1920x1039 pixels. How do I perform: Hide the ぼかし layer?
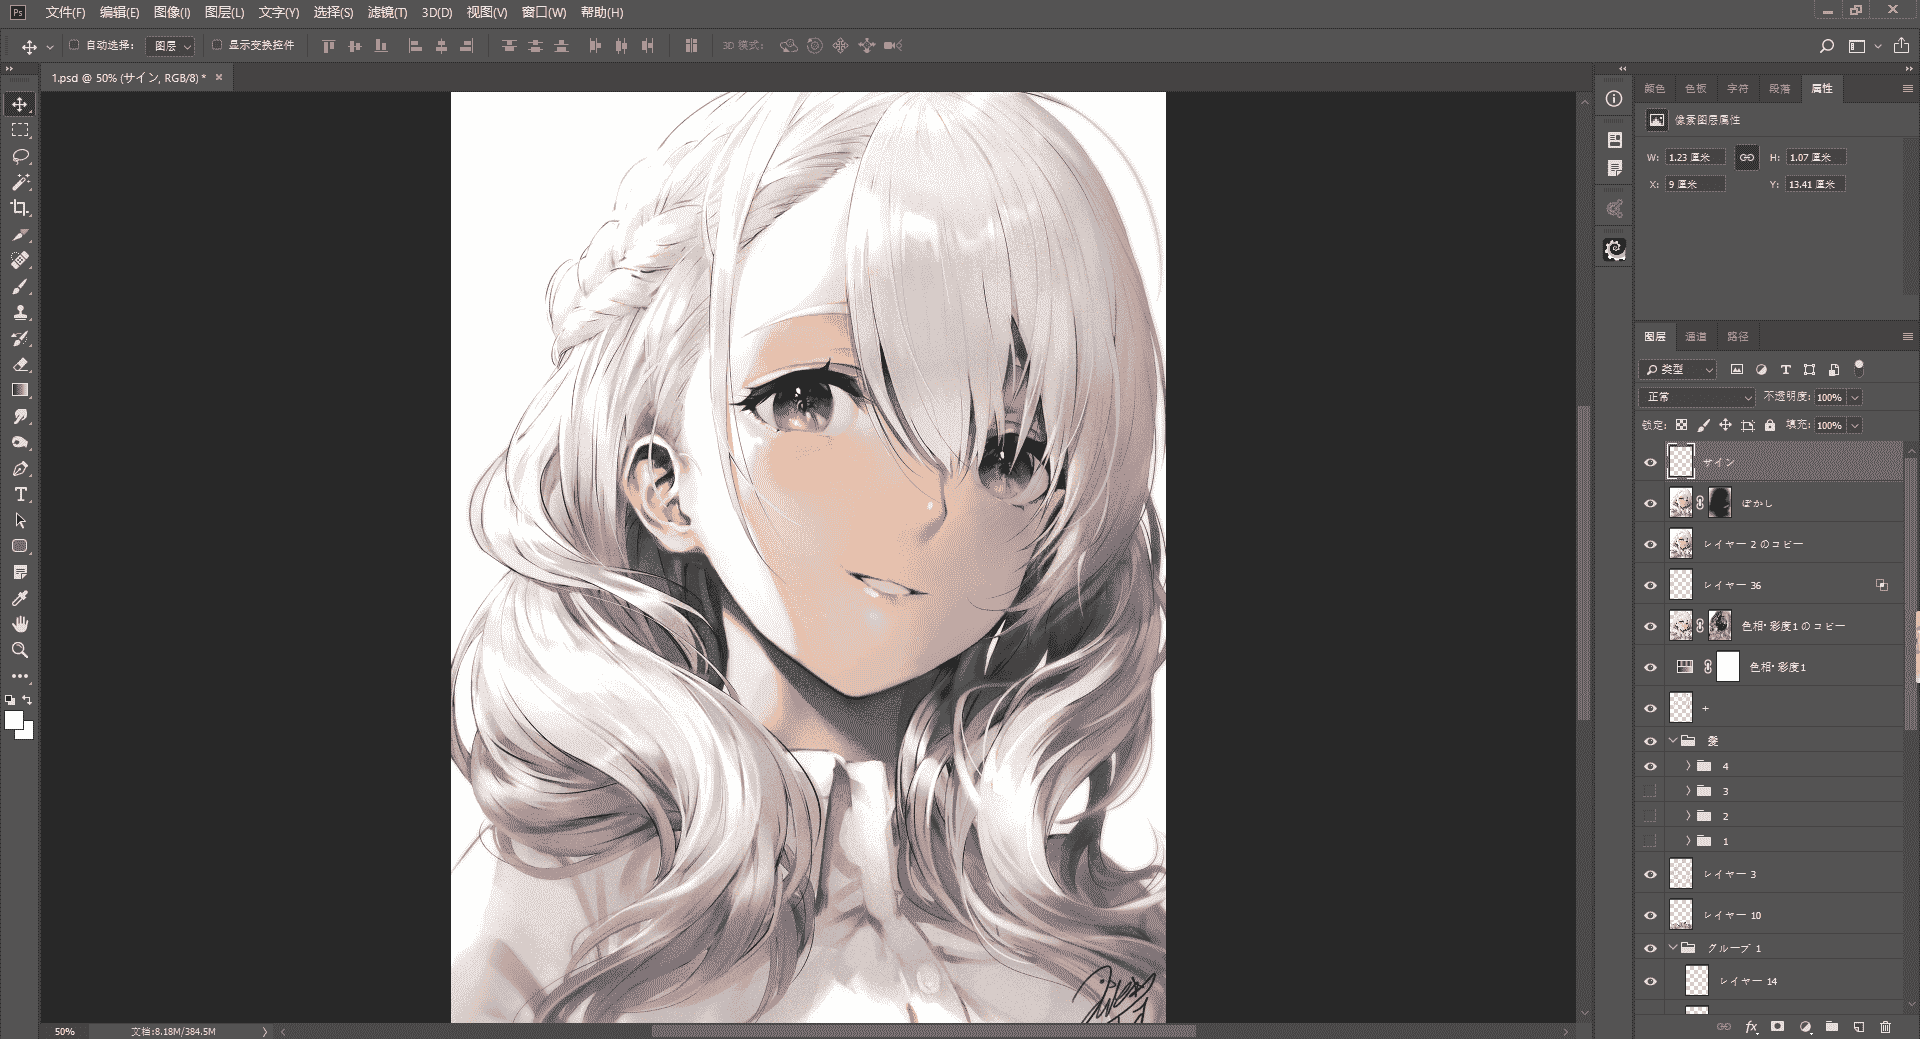tap(1650, 503)
